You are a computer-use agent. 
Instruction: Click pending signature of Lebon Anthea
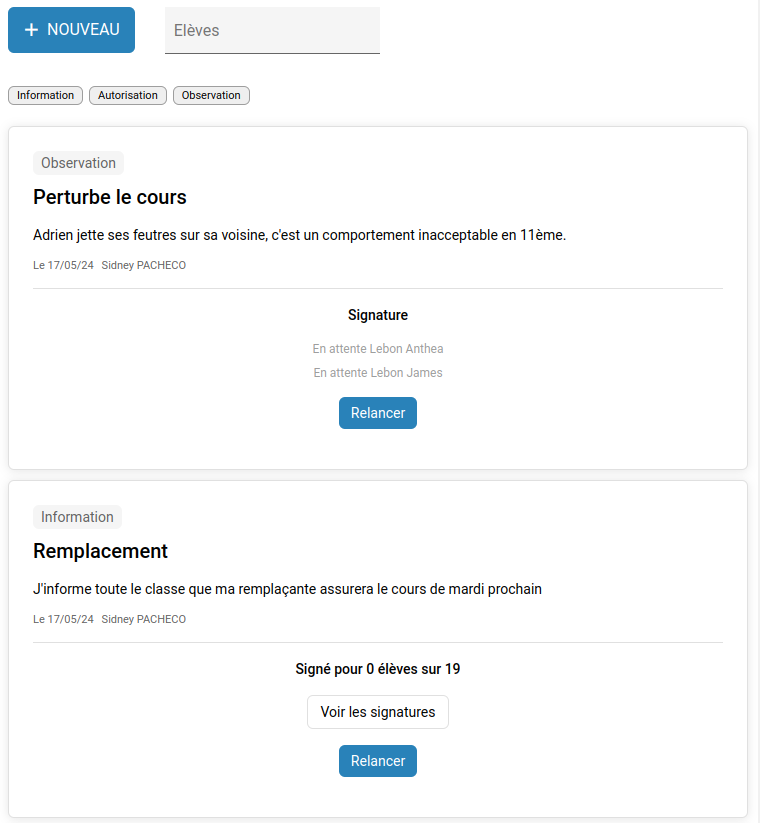(378, 349)
